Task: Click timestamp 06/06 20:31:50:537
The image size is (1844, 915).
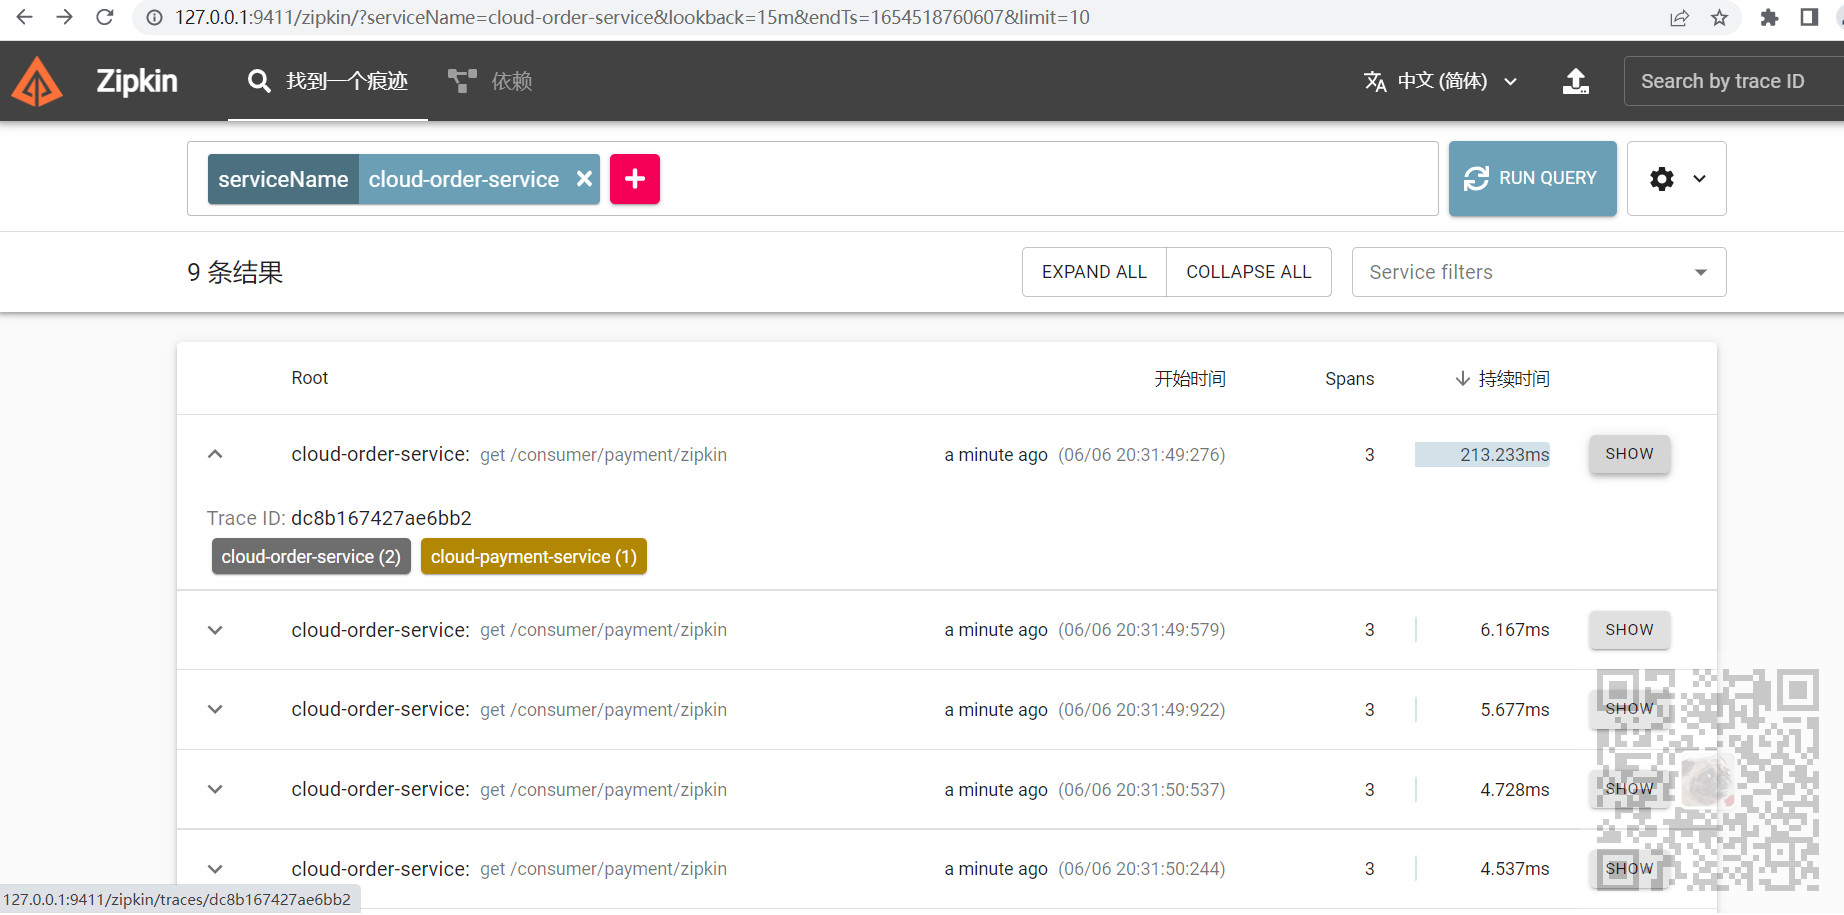Action: point(1142,790)
